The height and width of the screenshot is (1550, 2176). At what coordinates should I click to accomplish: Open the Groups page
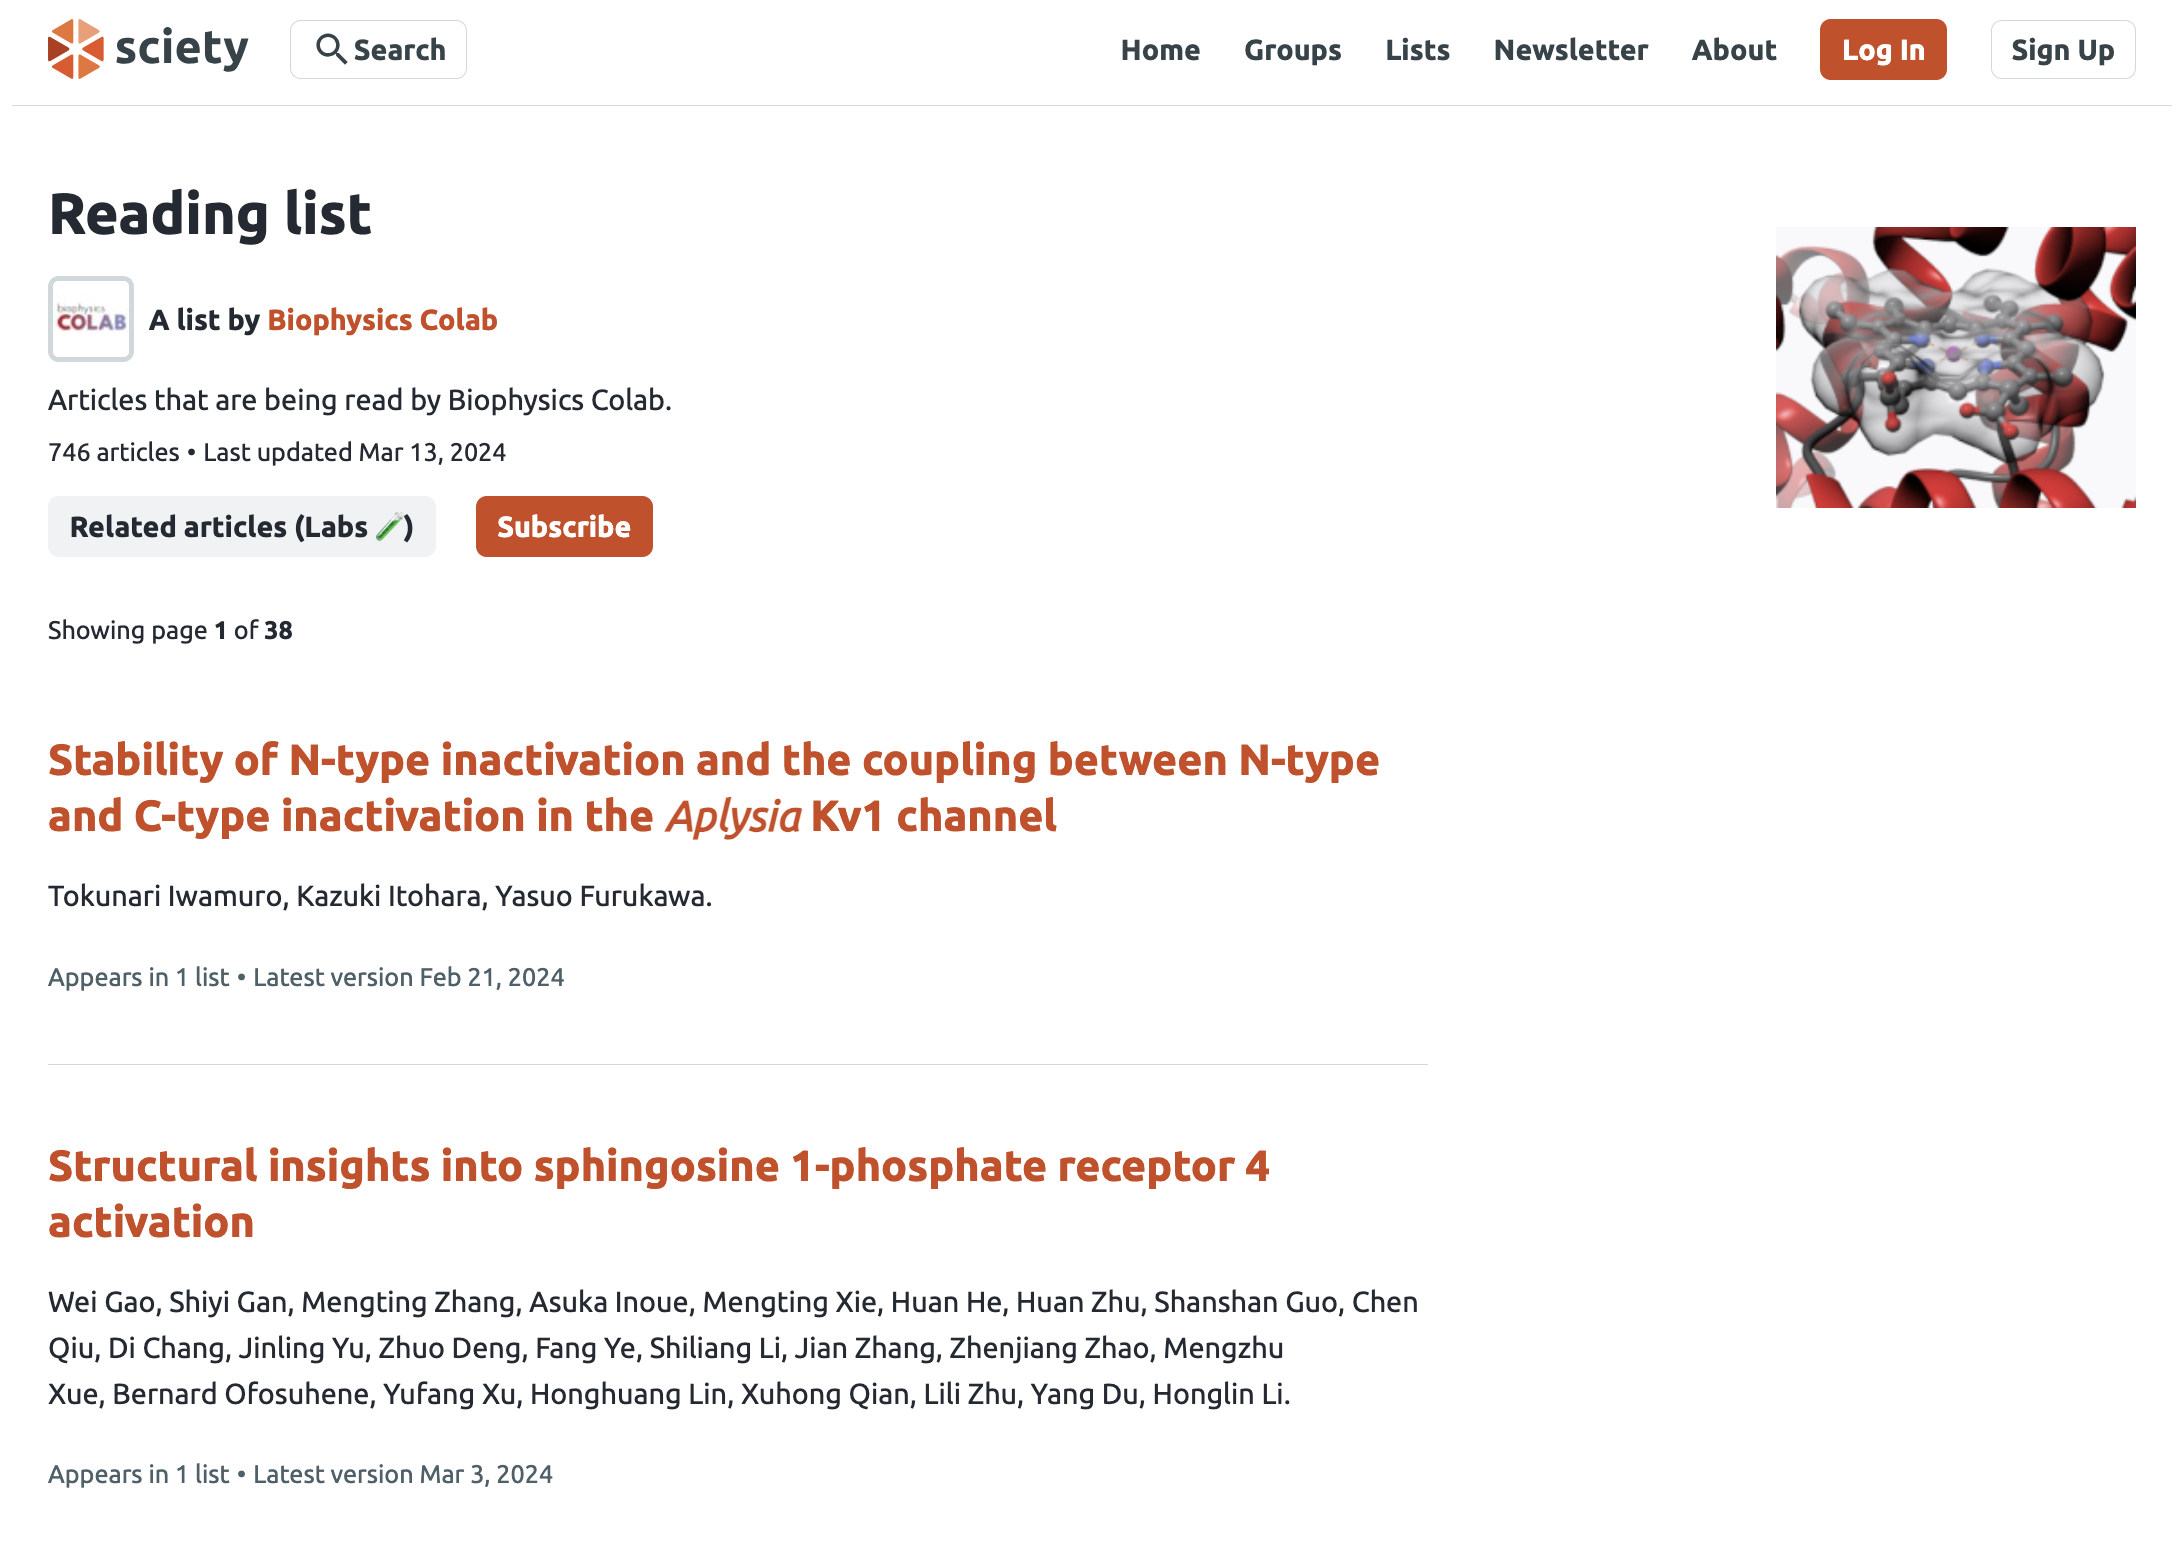[1292, 50]
